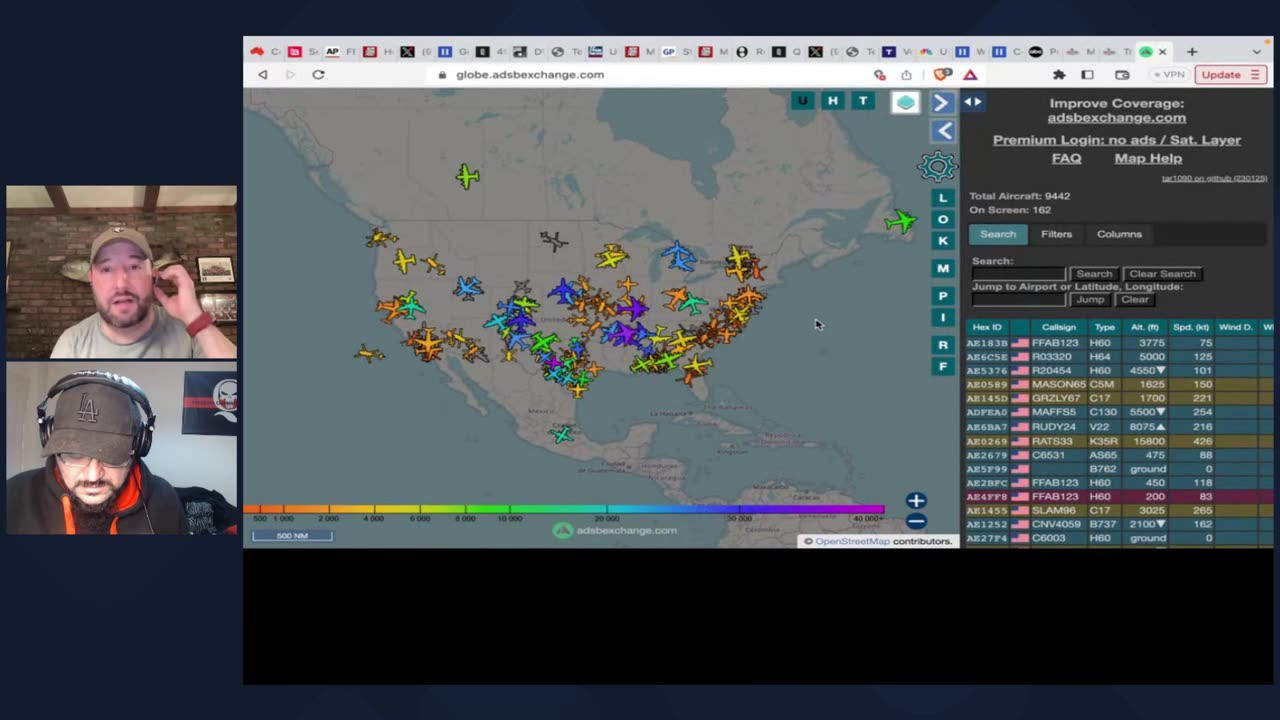The image size is (1280, 720).
Task: Toggle the L map button
Action: (x=942, y=198)
